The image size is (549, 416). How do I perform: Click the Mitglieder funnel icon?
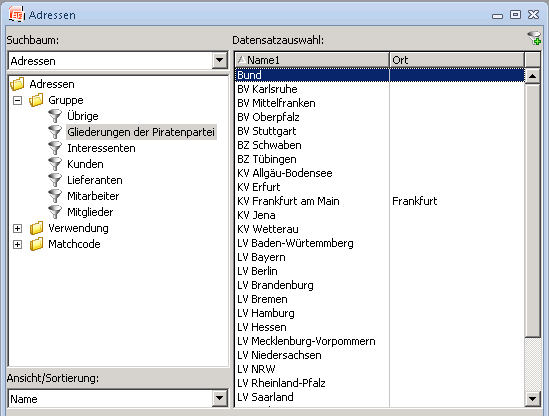pos(55,212)
